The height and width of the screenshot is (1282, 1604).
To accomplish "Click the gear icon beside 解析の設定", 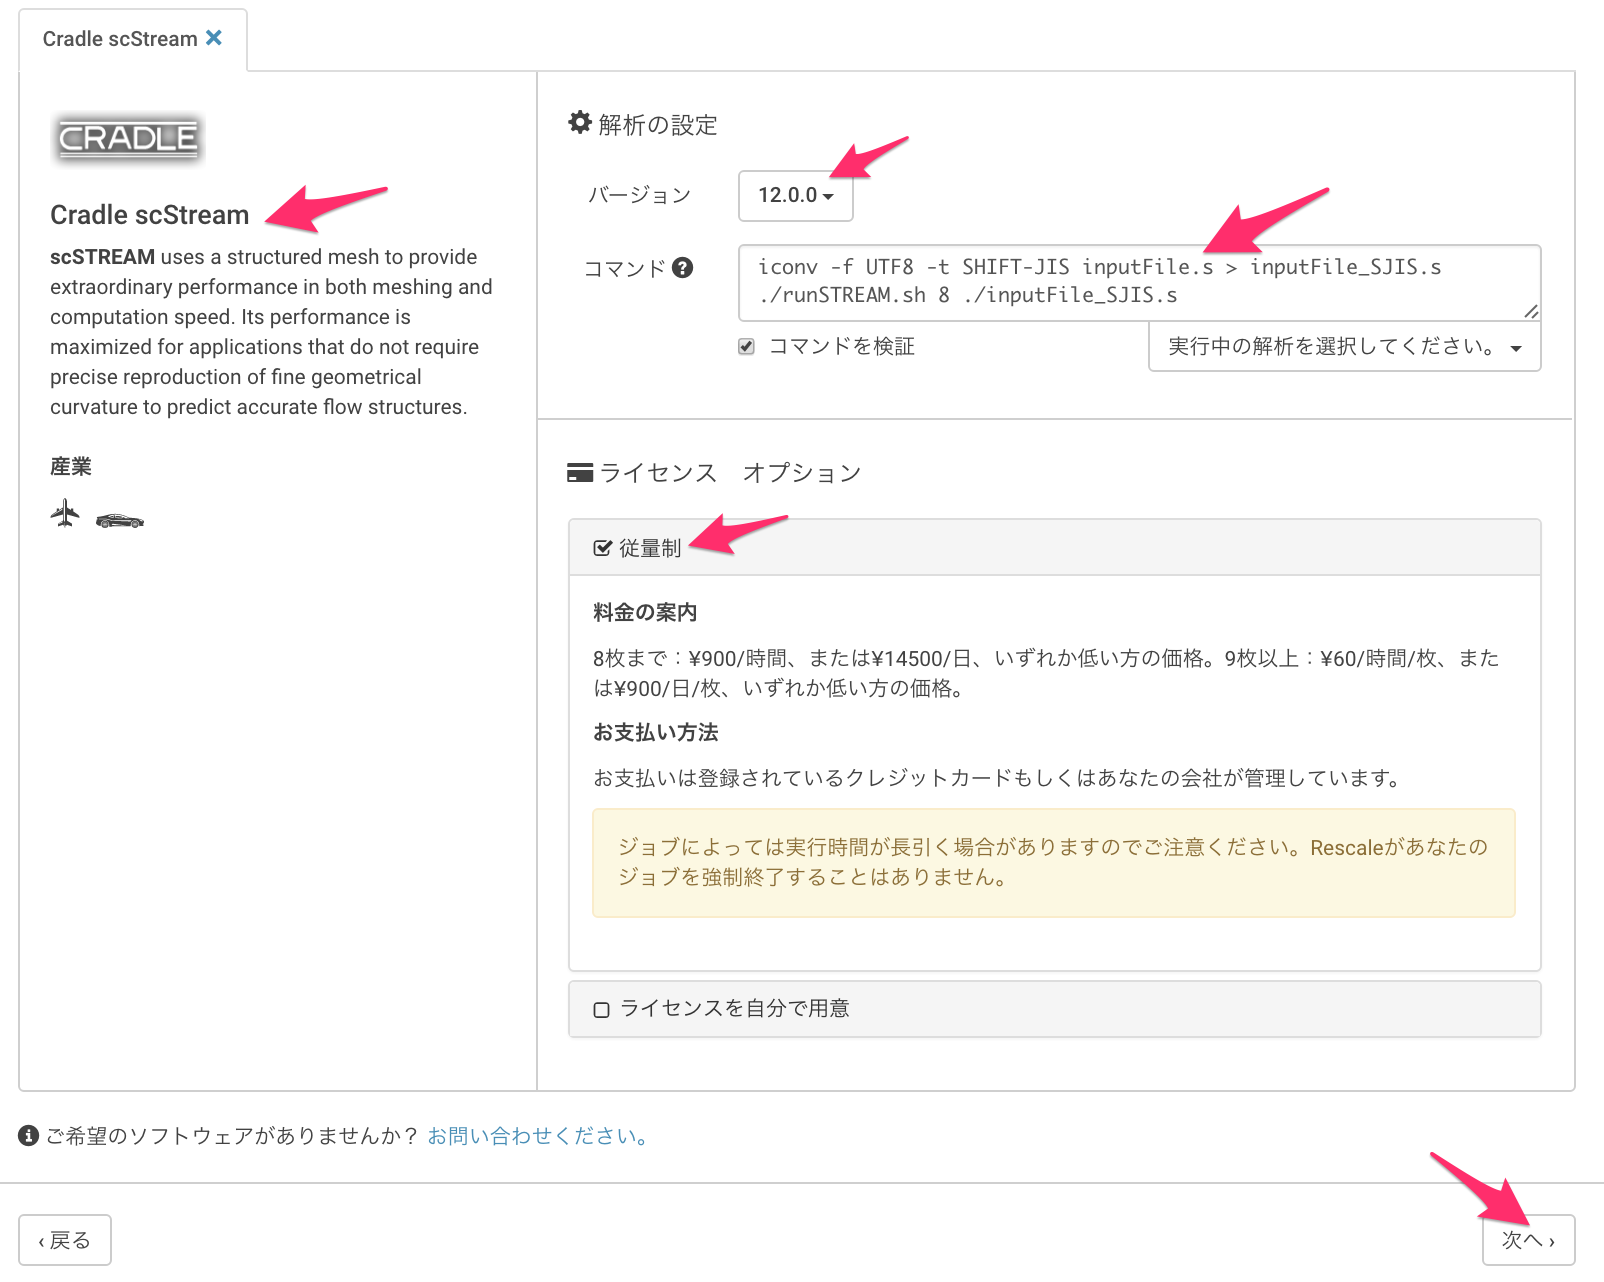I will click(580, 123).
